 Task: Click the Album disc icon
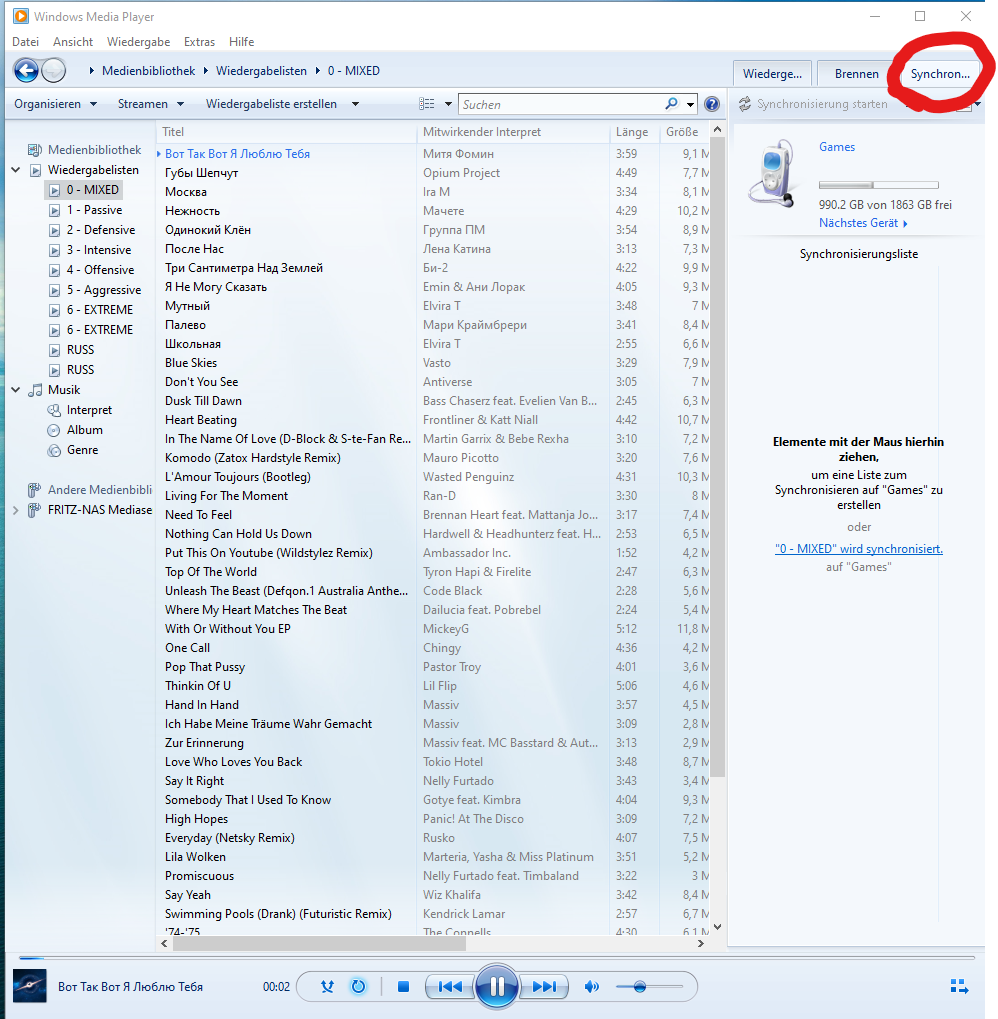(x=54, y=430)
